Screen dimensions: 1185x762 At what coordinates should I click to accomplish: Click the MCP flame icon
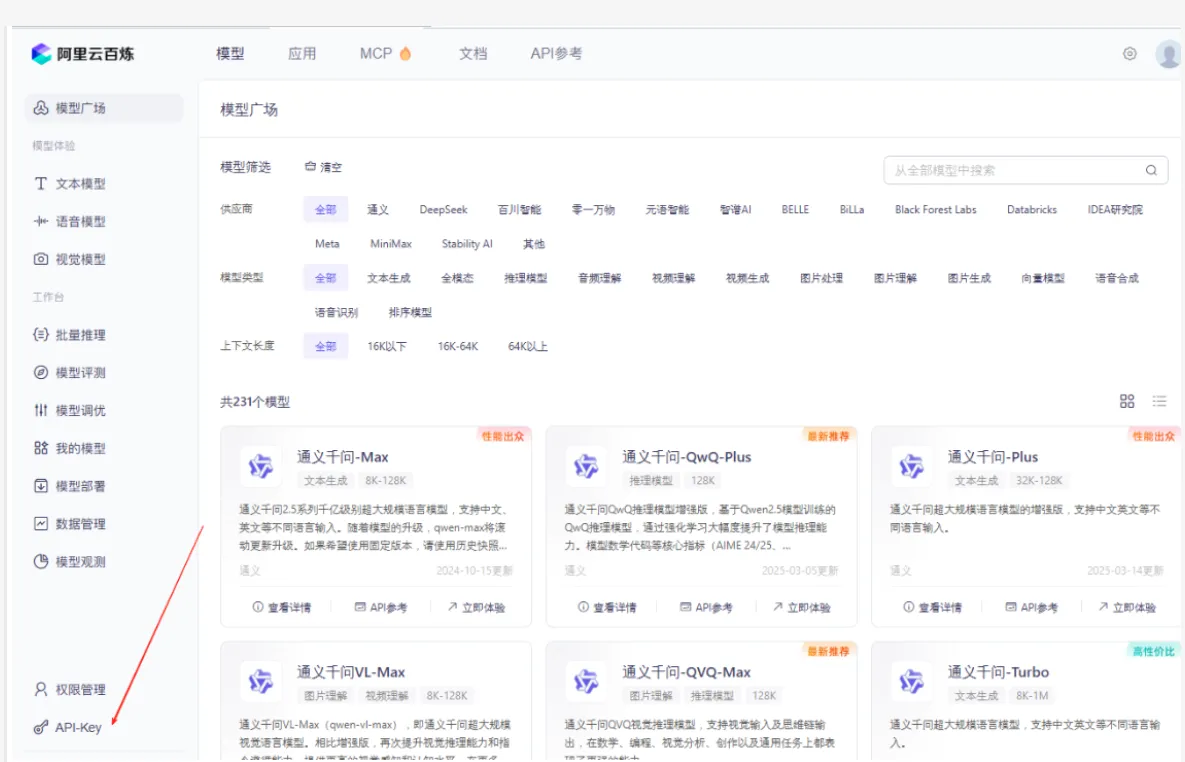pyautogui.click(x=405, y=54)
